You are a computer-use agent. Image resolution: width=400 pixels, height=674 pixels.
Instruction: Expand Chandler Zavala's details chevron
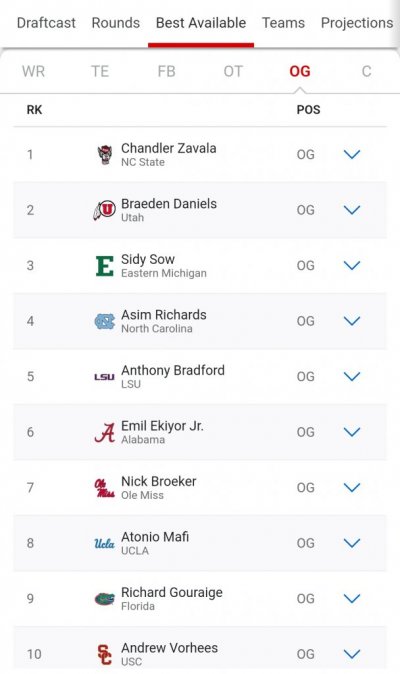click(352, 154)
